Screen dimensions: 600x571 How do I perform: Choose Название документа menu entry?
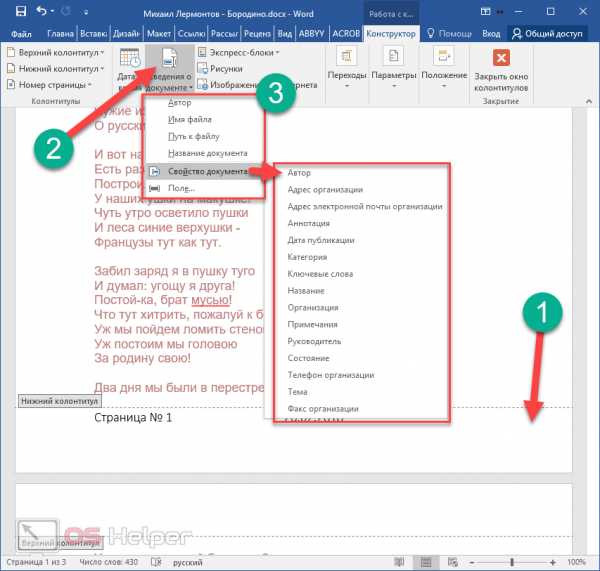[208, 153]
